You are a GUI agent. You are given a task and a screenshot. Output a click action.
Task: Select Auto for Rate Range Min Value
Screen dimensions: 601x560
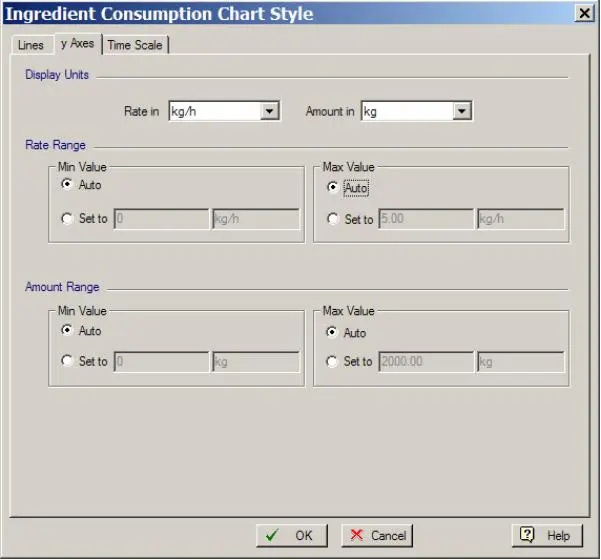click(67, 185)
